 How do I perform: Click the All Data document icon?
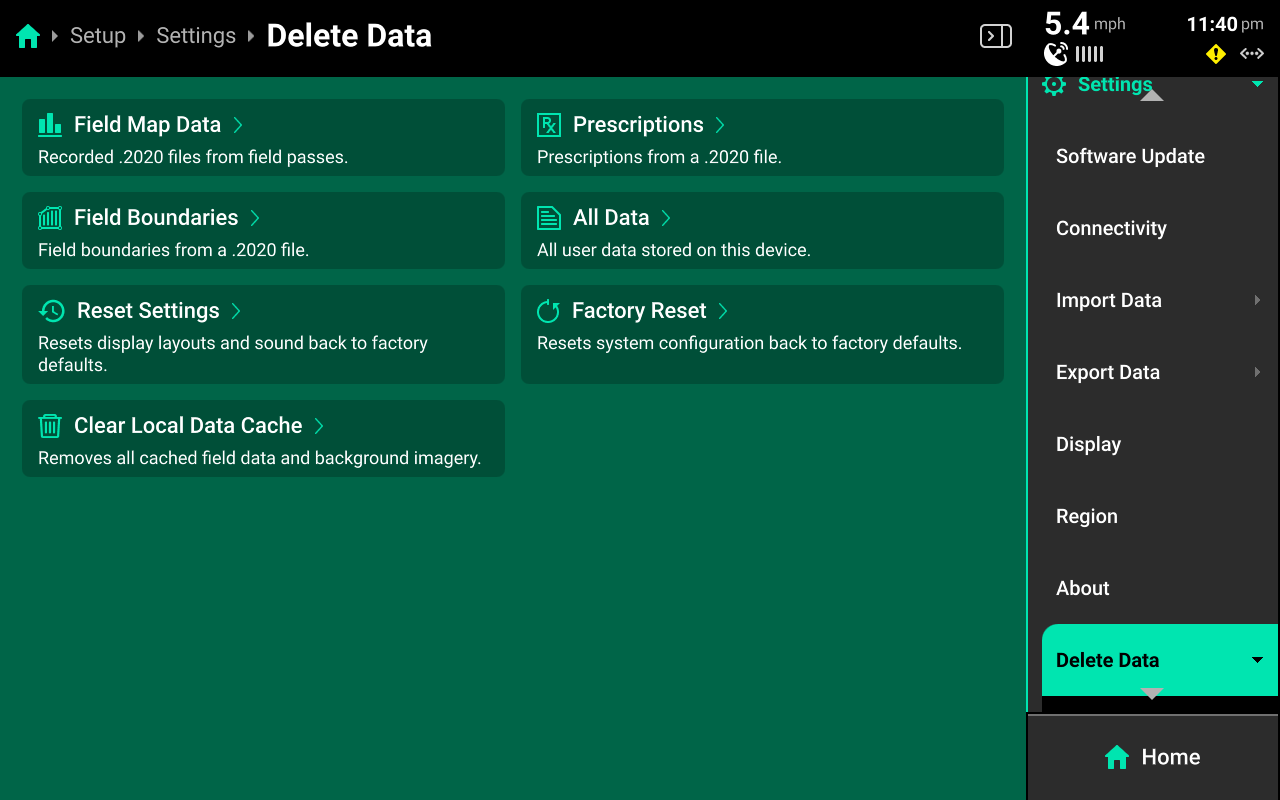pyautogui.click(x=549, y=218)
